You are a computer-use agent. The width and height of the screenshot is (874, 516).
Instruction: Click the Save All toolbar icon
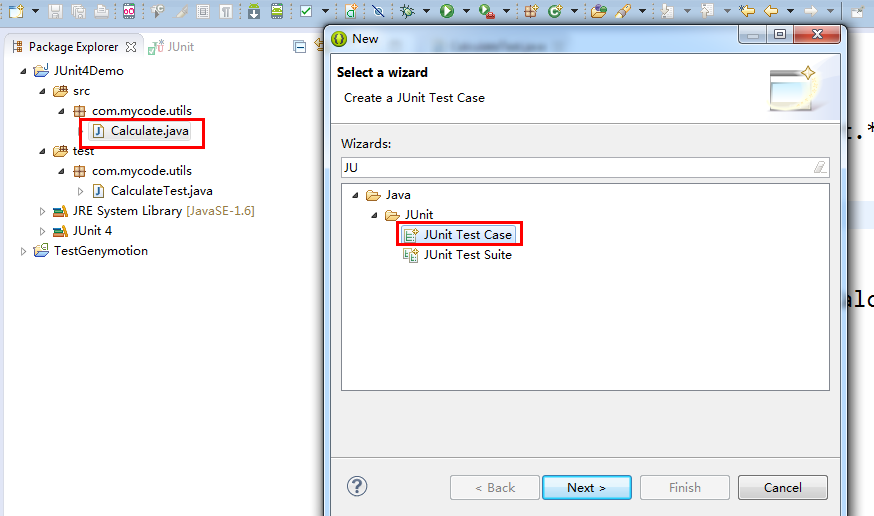click(x=79, y=11)
